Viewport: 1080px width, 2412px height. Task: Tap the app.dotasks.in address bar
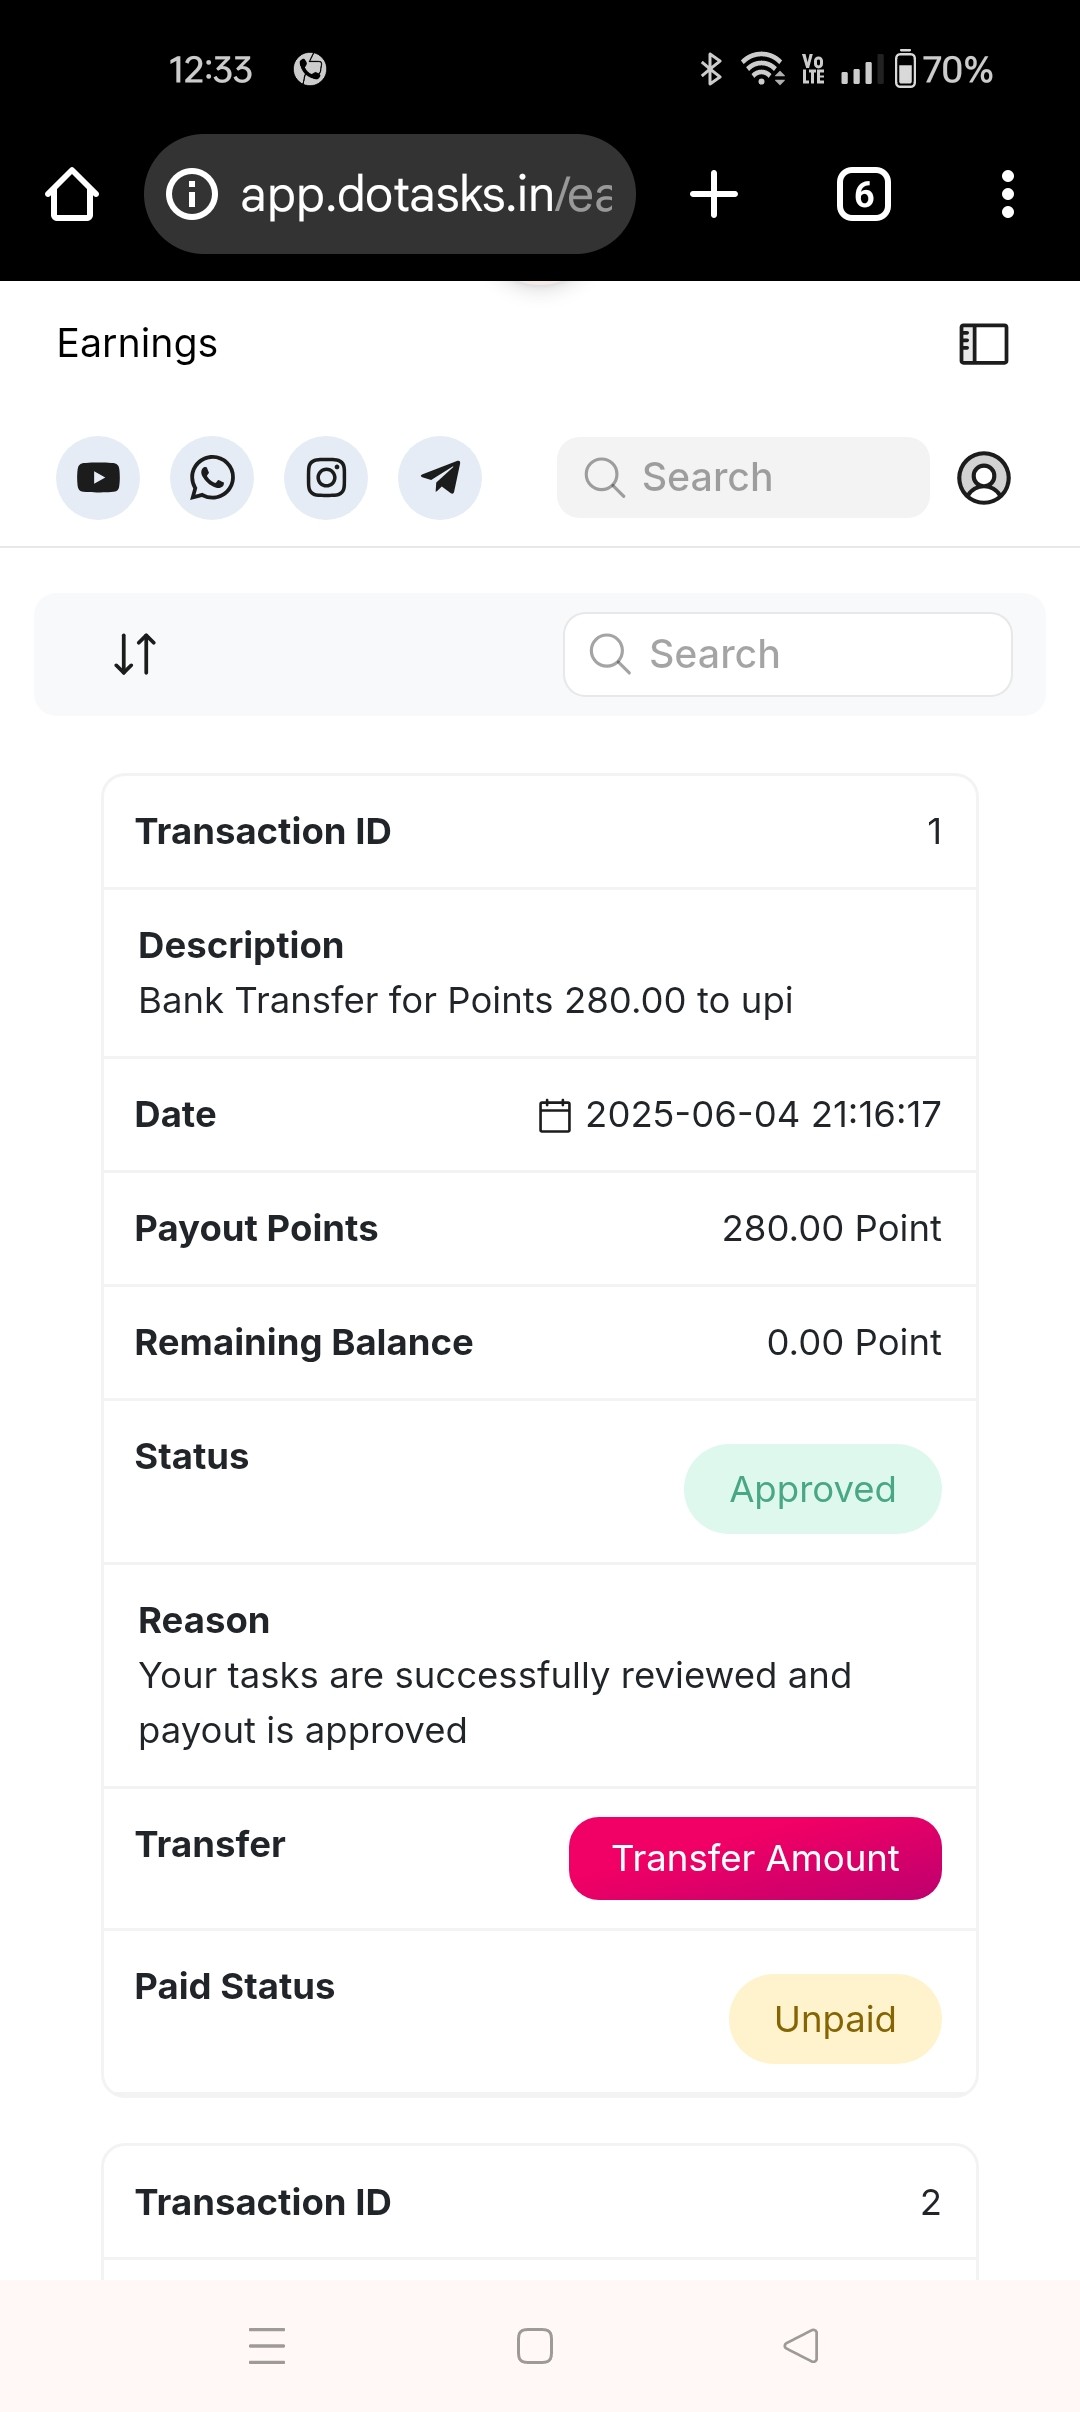pyautogui.click(x=390, y=194)
